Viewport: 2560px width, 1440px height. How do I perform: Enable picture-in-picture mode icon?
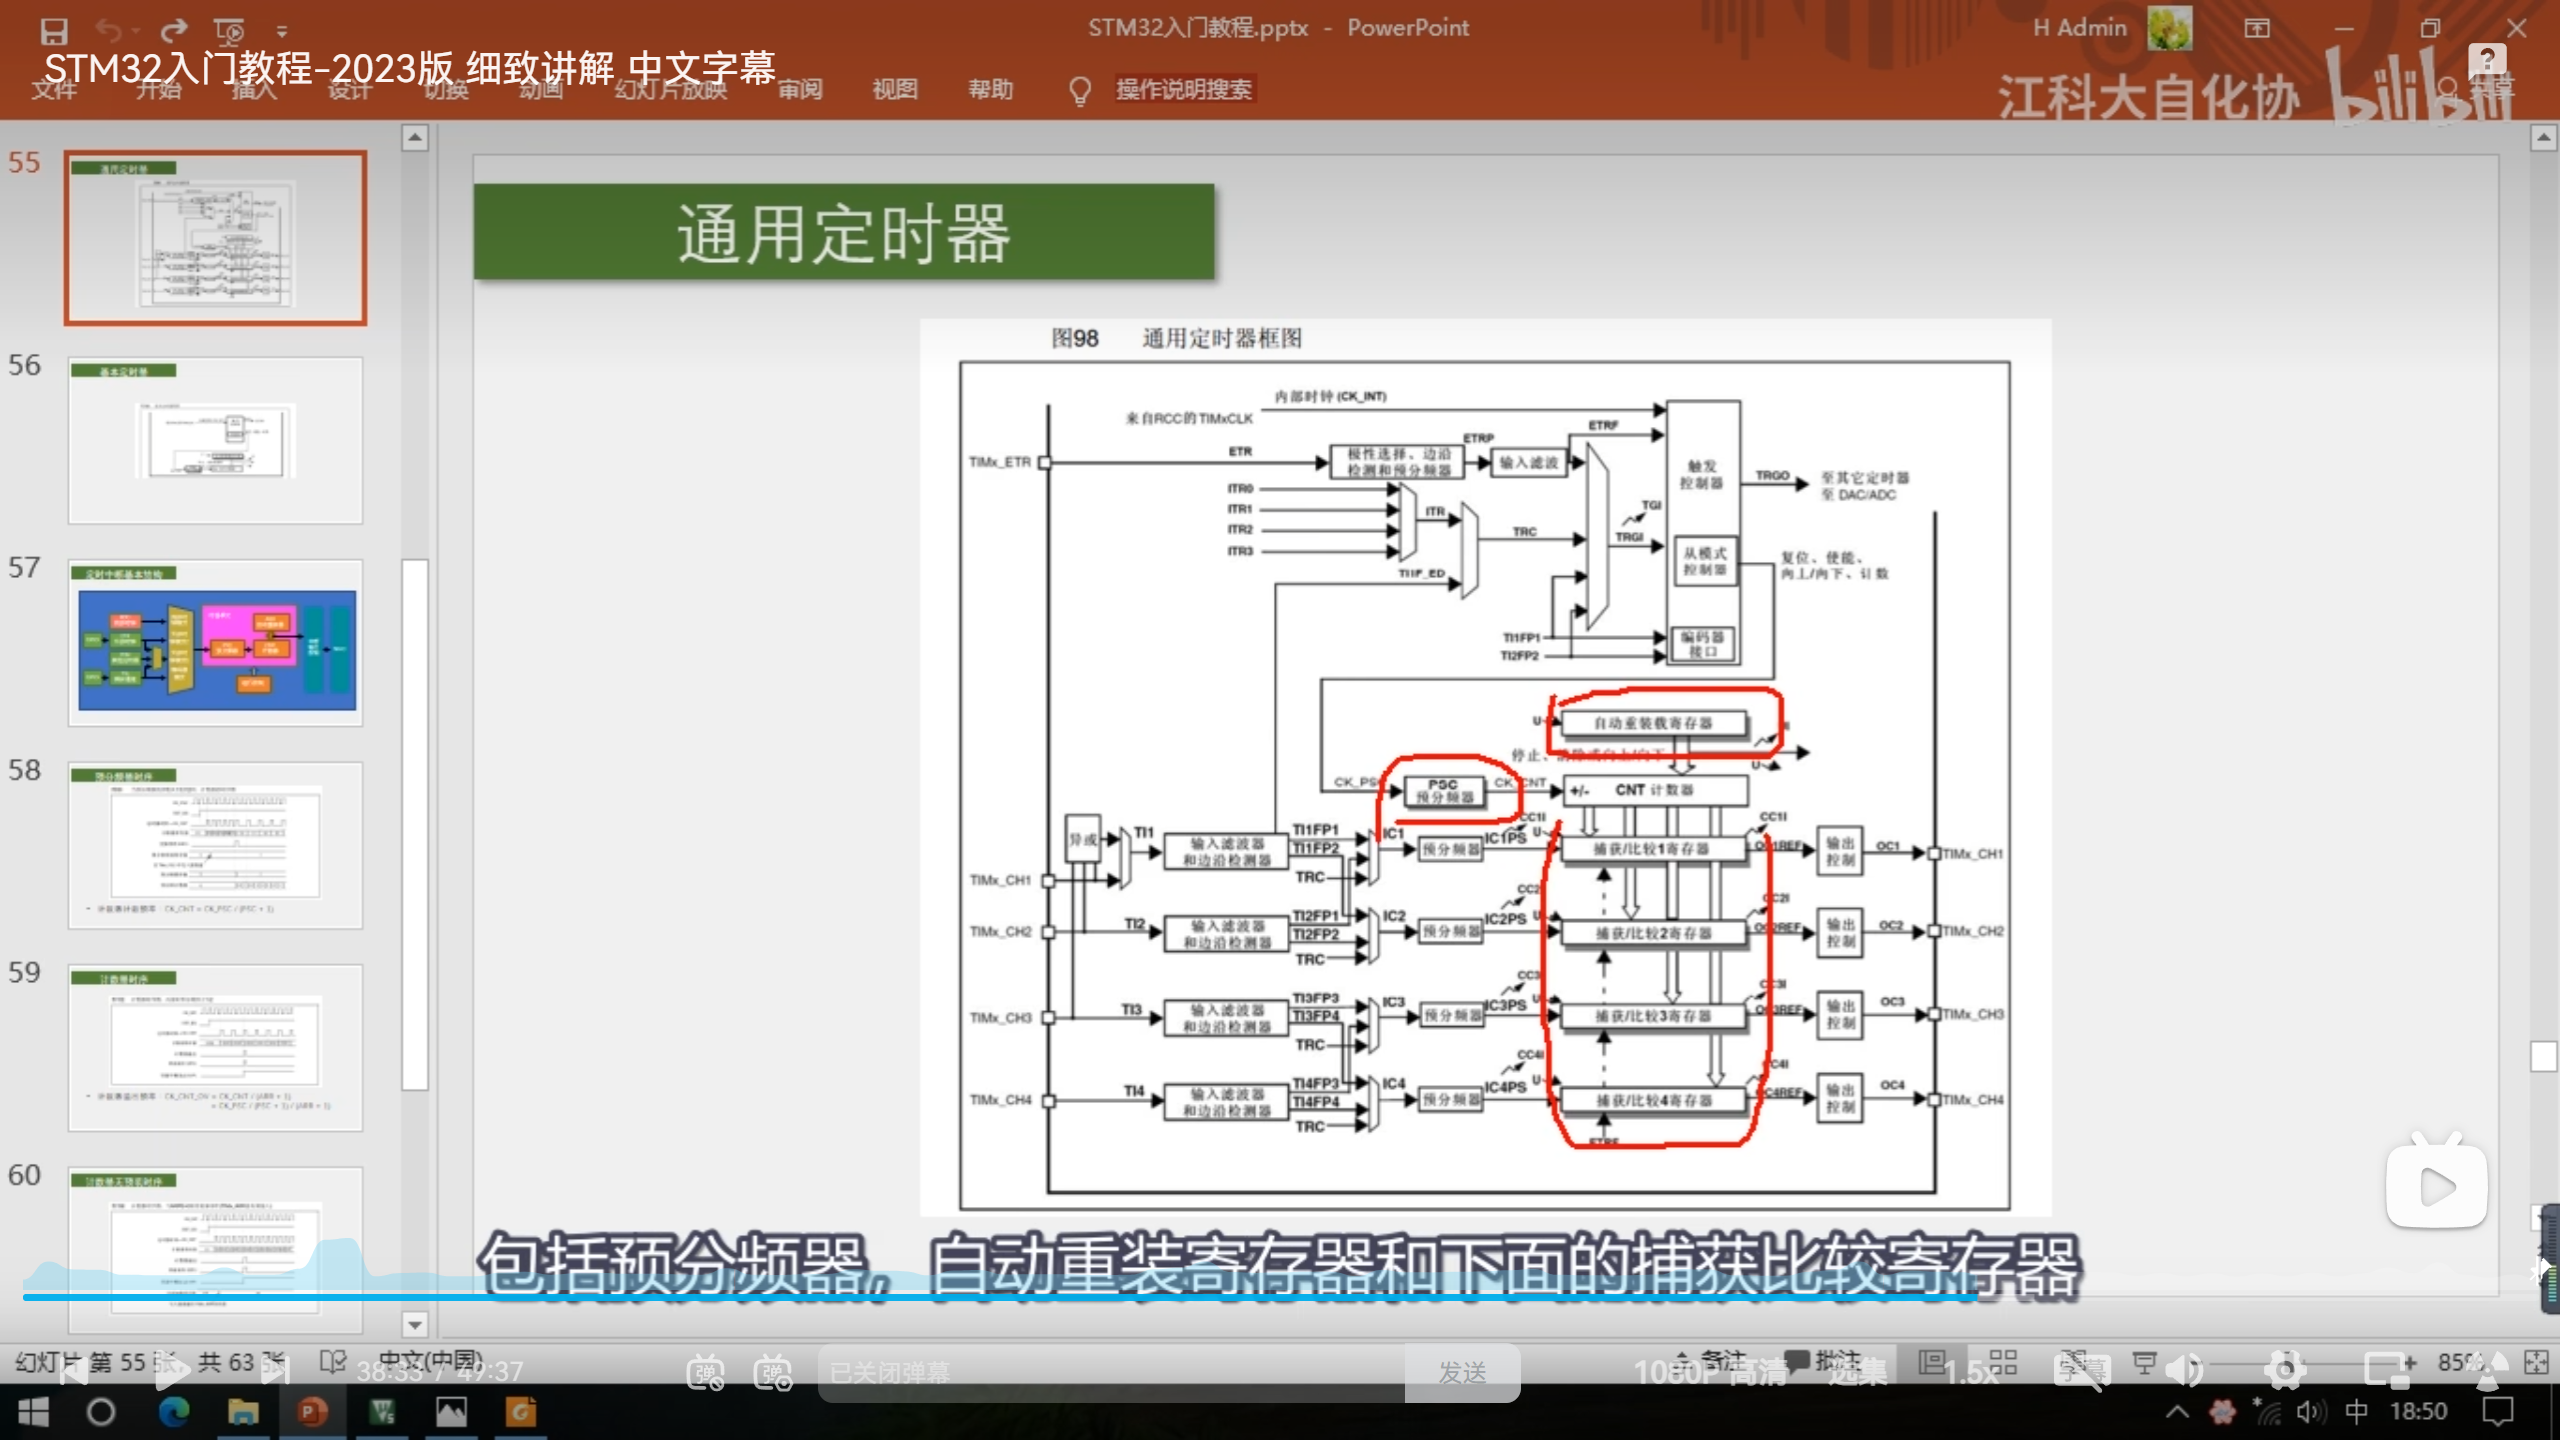[x=2389, y=1371]
